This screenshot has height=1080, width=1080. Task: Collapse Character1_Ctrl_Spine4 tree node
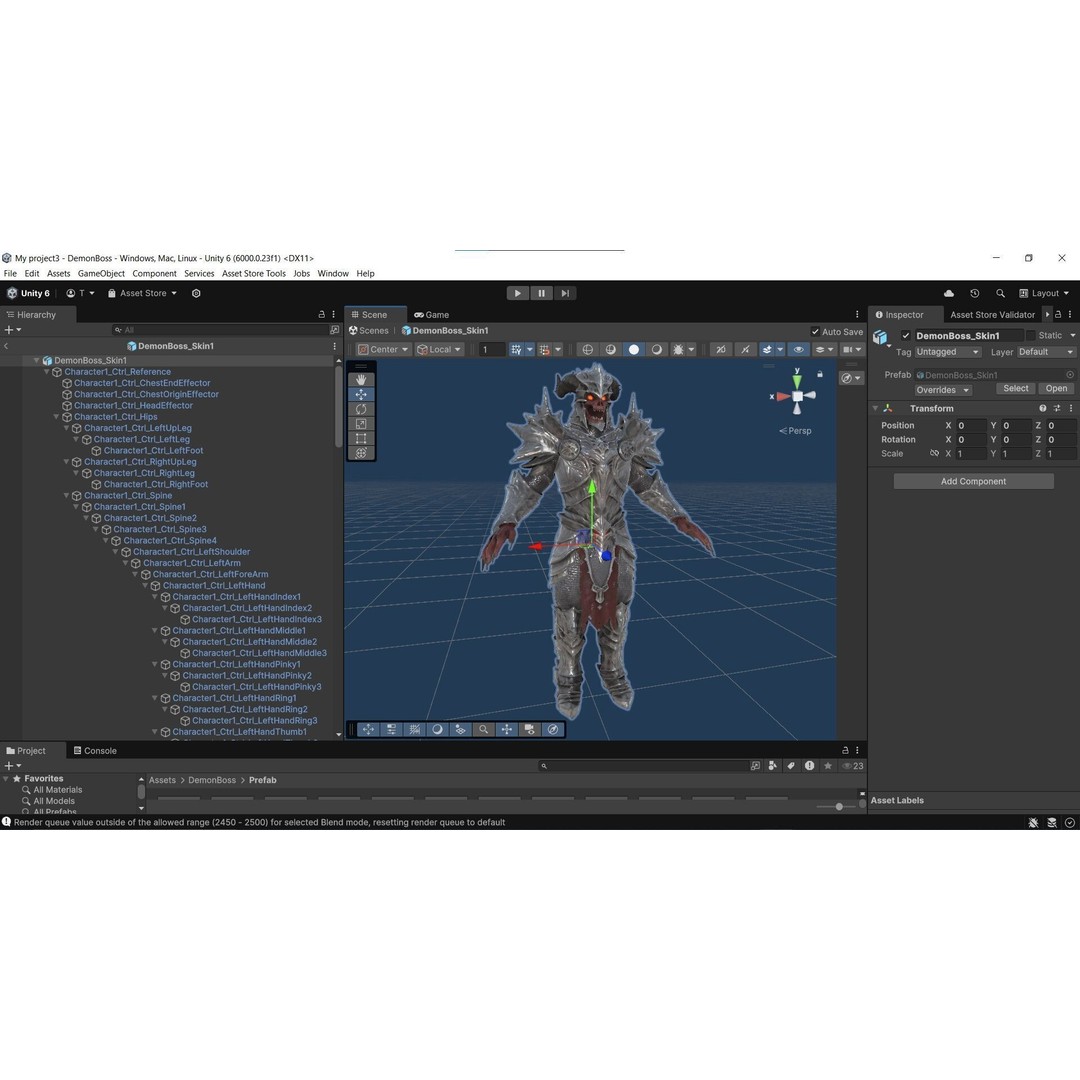[x=106, y=541]
